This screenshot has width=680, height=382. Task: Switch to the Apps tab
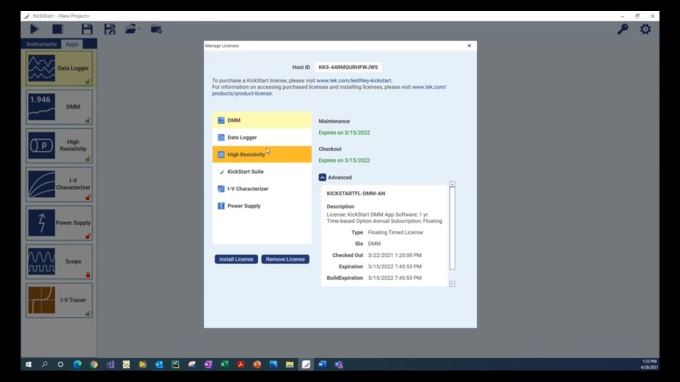pyautogui.click(x=72, y=44)
